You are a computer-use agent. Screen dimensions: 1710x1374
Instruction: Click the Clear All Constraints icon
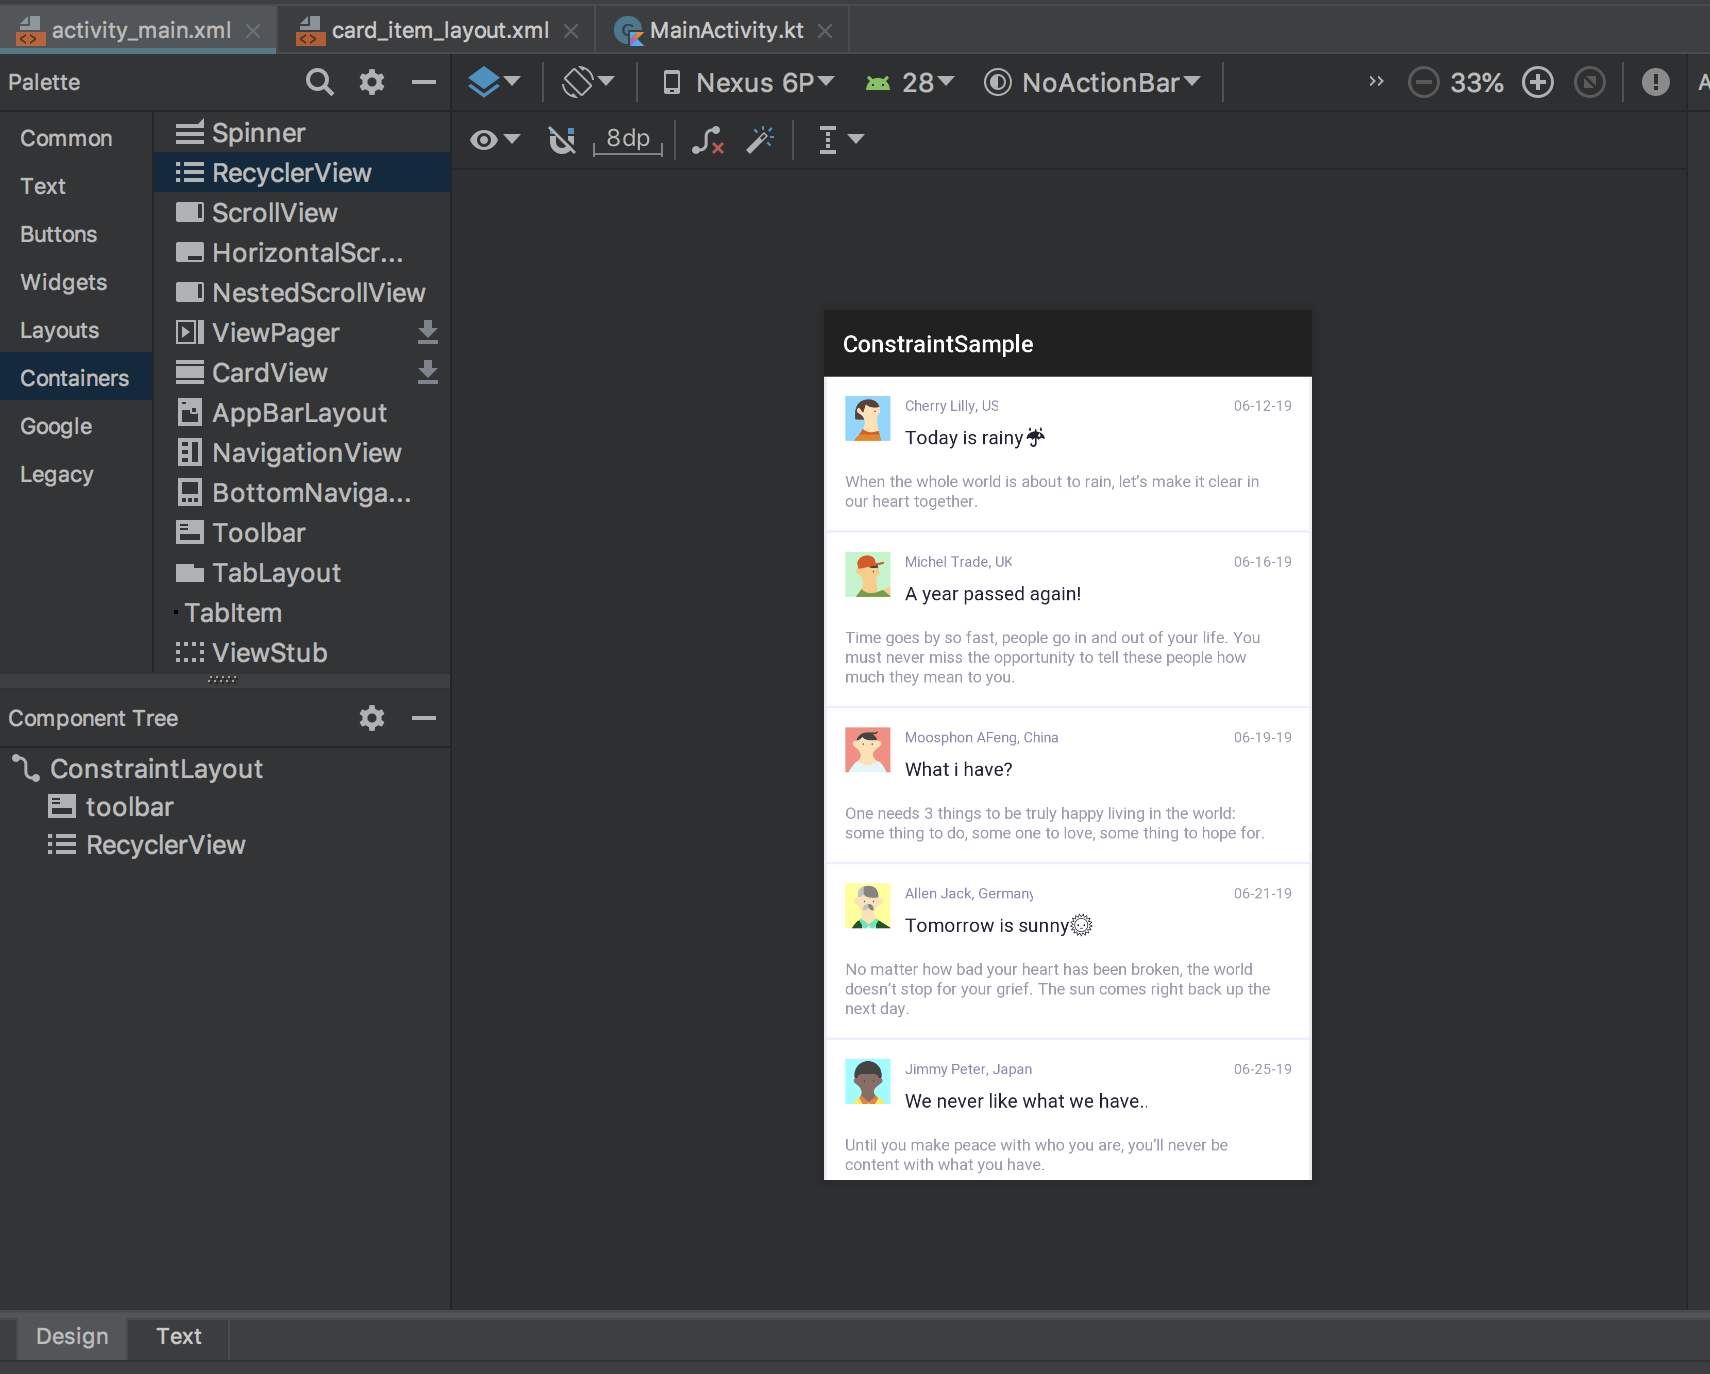coord(708,139)
